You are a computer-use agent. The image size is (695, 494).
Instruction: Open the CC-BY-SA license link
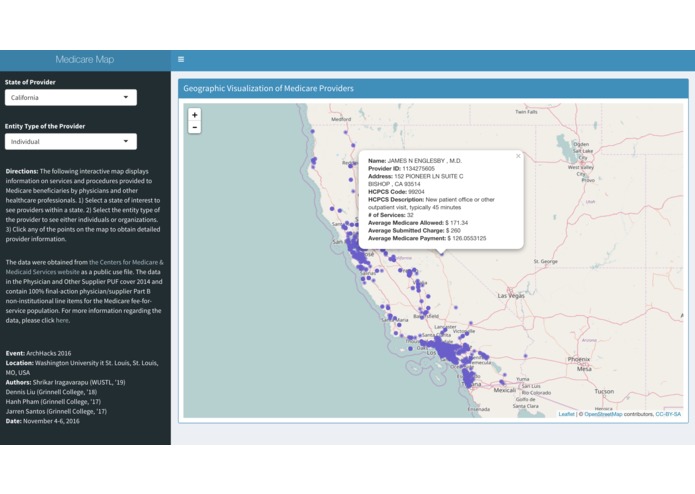coord(668,414)
